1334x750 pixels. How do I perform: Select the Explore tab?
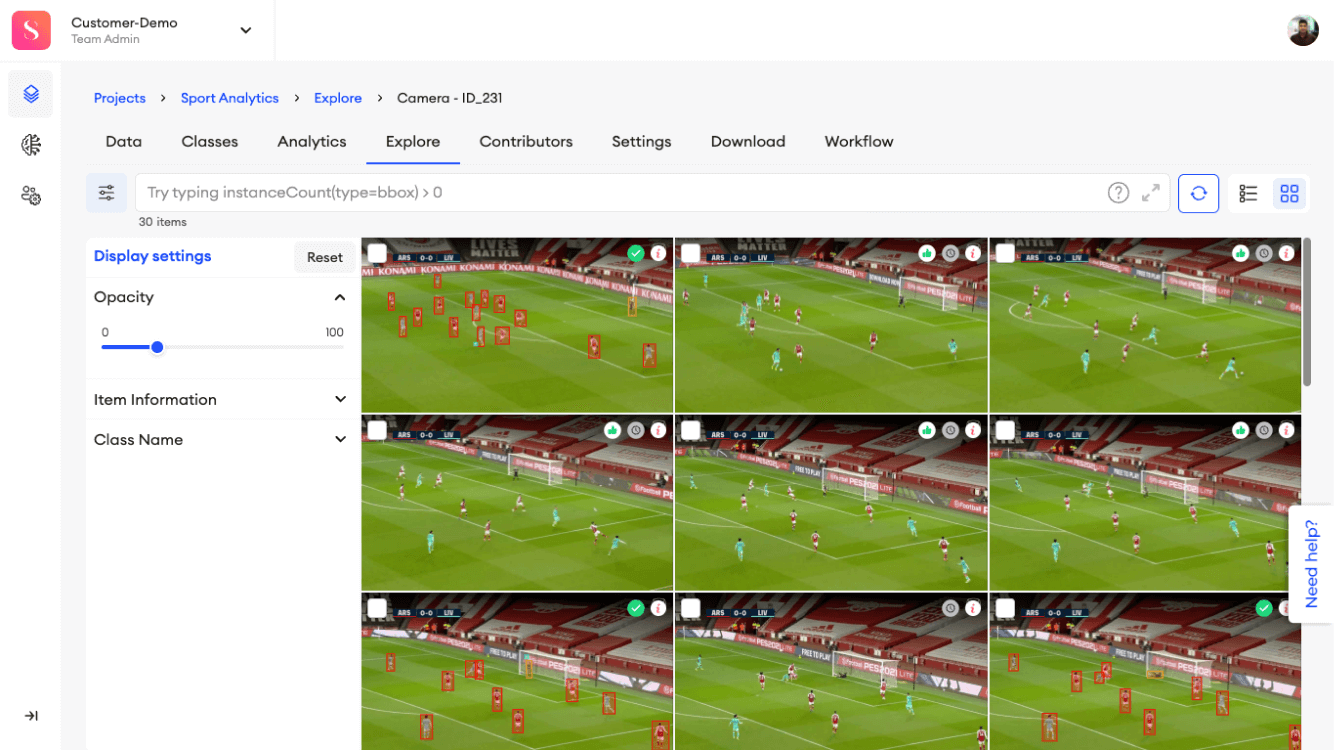413,142
